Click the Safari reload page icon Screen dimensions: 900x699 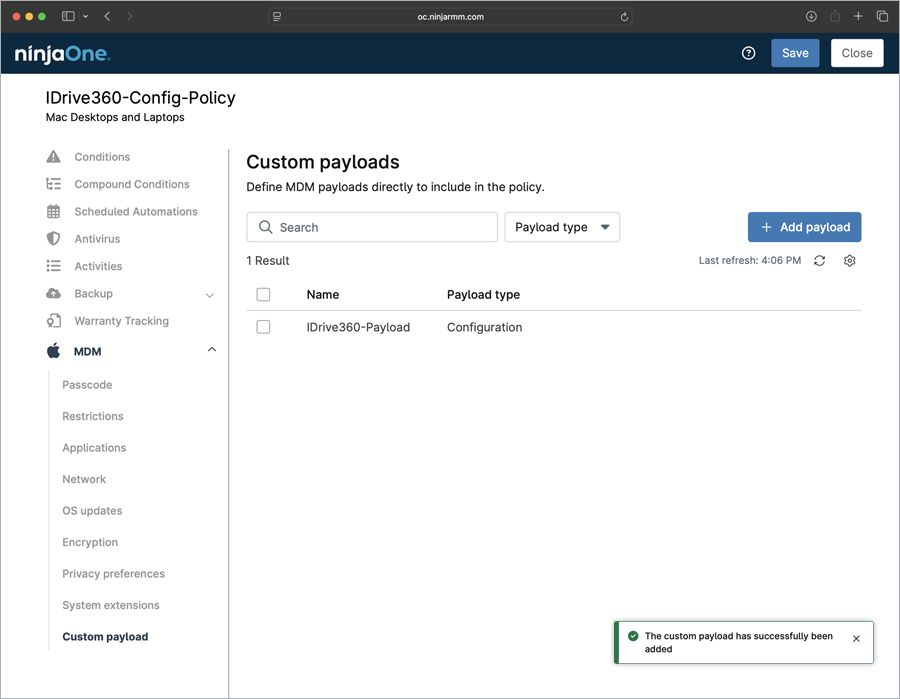click(x=625, y=17)
